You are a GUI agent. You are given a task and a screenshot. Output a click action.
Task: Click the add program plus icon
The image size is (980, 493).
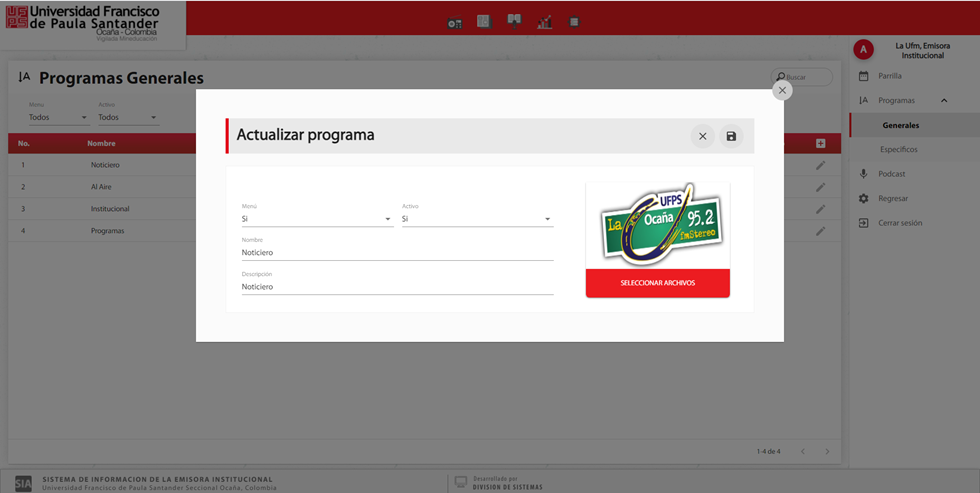click(820, 144)
